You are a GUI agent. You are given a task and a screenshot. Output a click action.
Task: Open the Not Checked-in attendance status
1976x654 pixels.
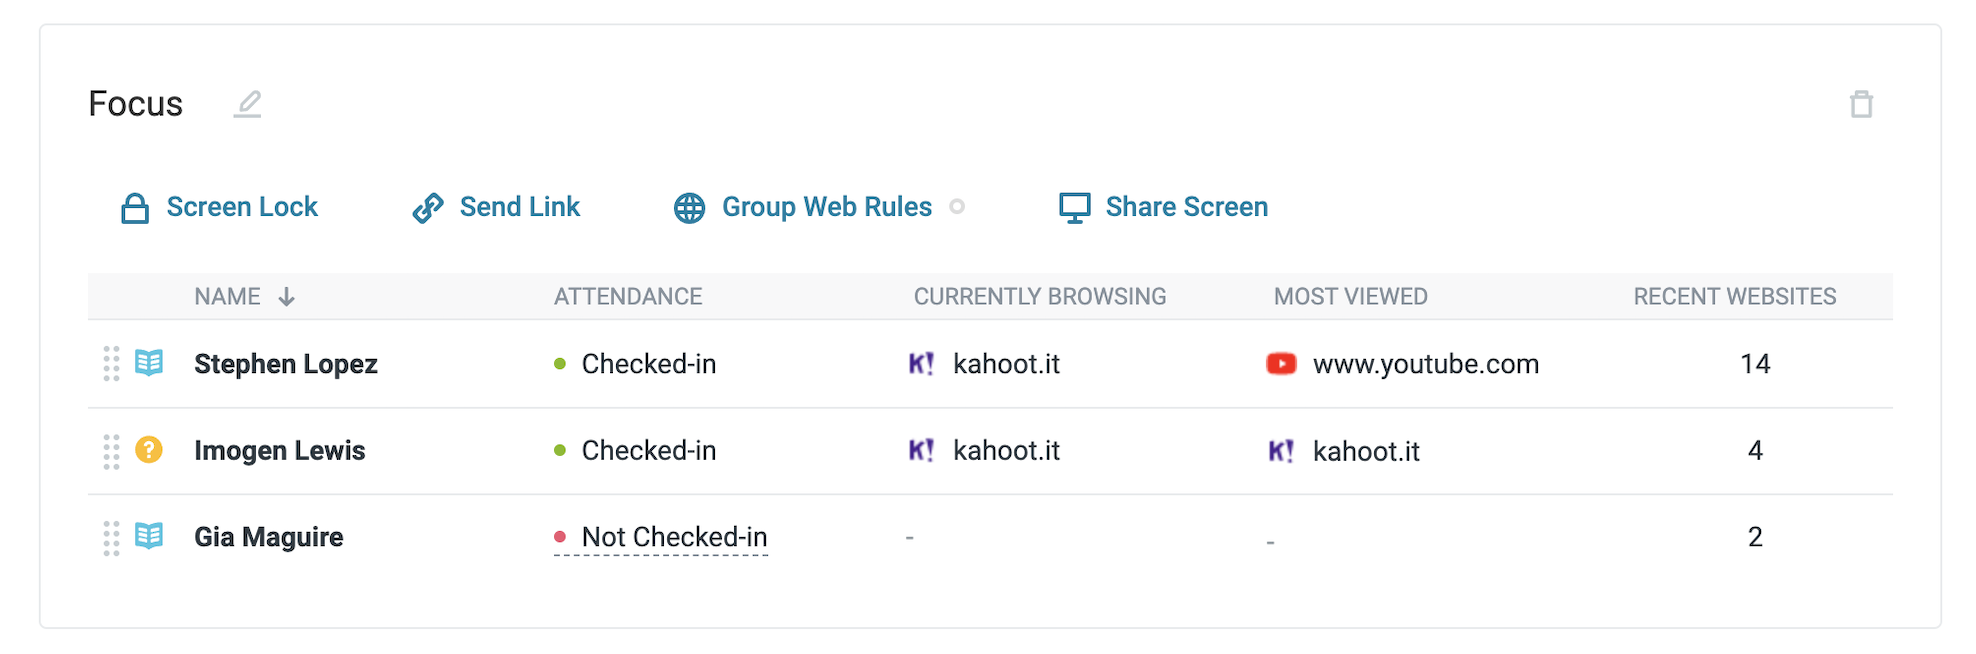(x=674, y=538)
